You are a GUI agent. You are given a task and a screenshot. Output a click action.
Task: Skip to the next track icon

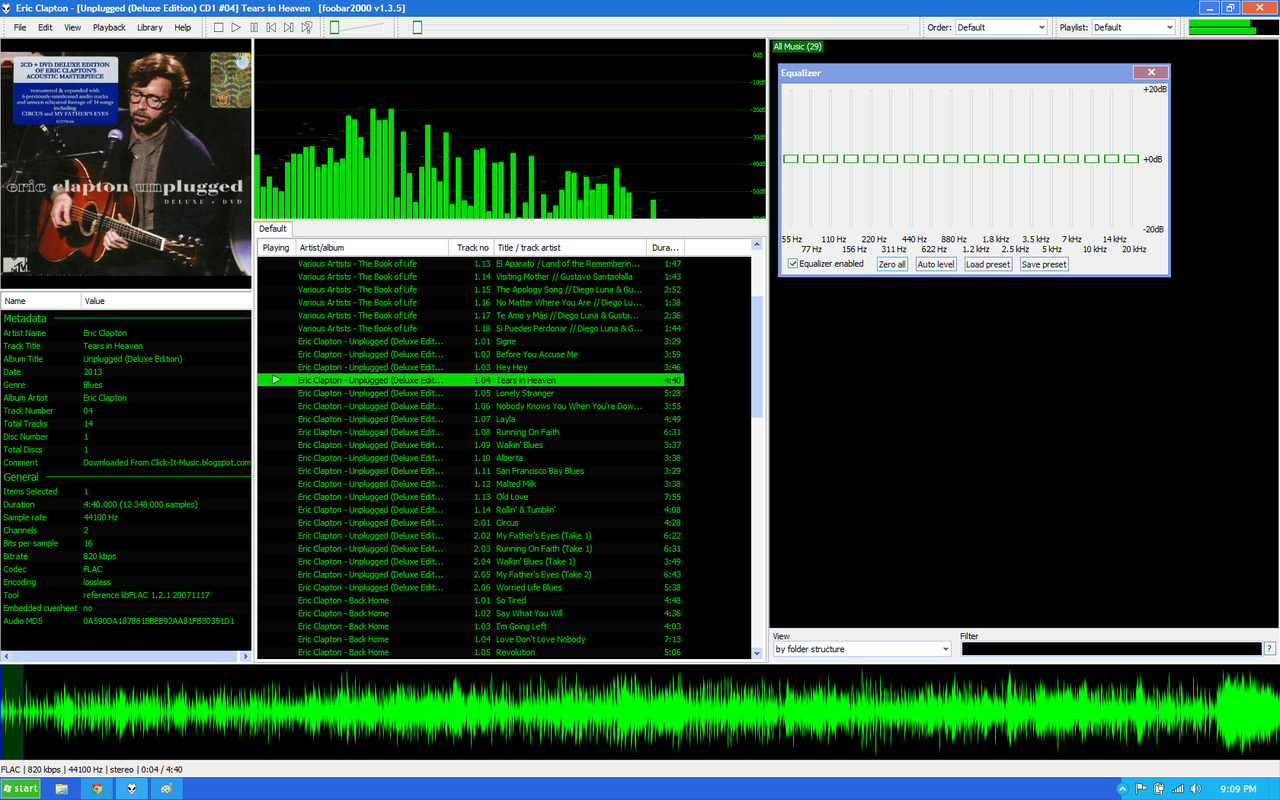(288, 27)
